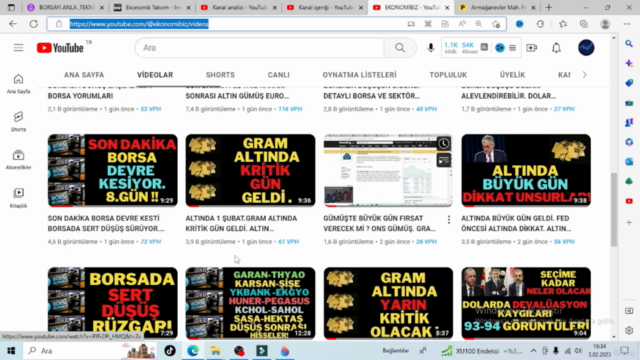Screen dimensions: 640x360
Task: Open the browser profile icon
Action: click(x=605, y=24)
